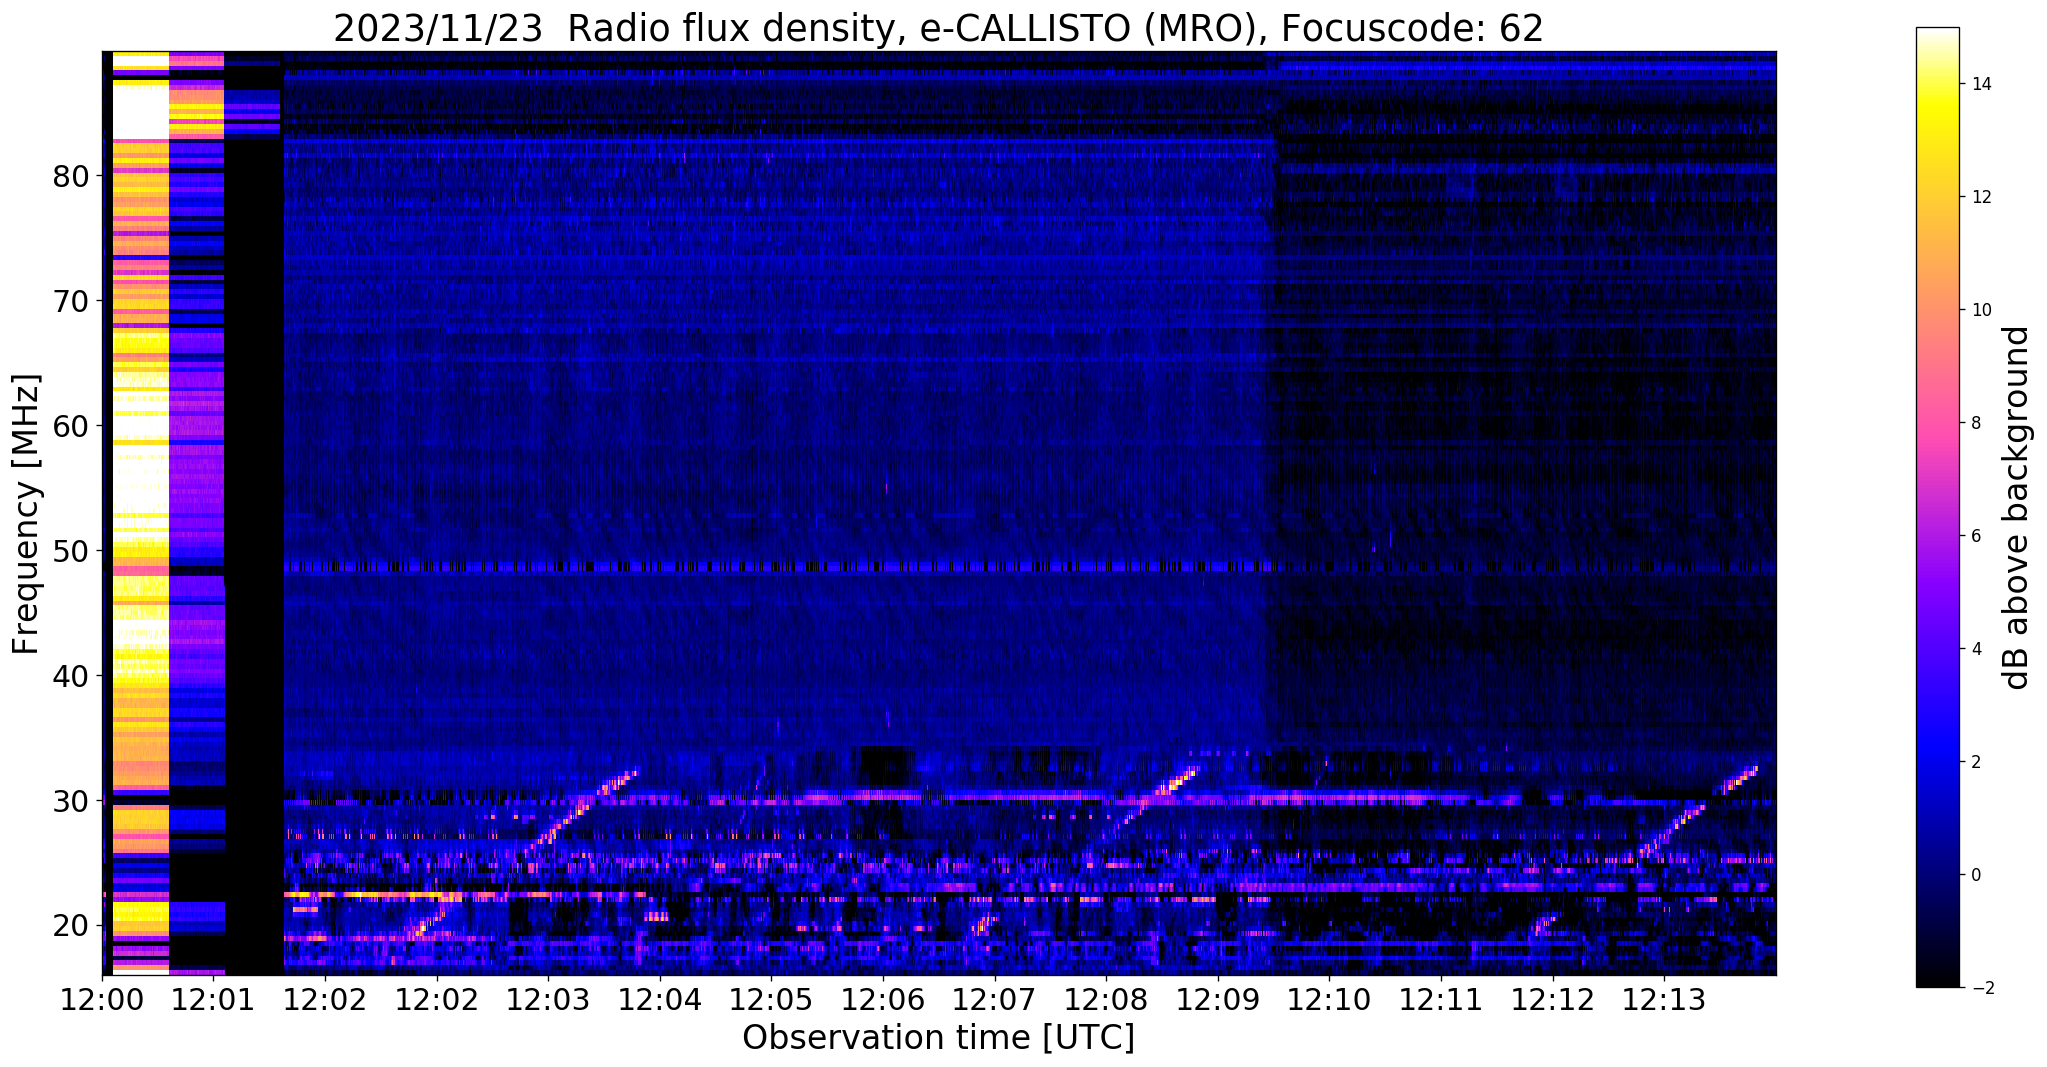2047x1067 pixels.
Task: Click the x-axis tick label 12:01
Action: point(213,999)
